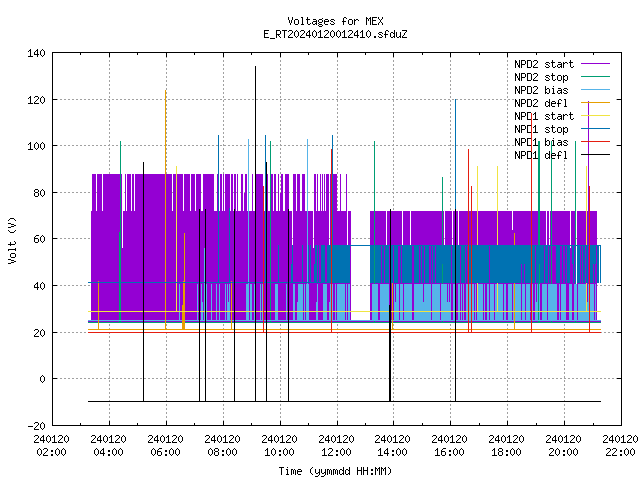The width and height of the screenshot is (640, 480).
Task: Click the NPD2 start legend label
Action: click(x=544, y=64)
